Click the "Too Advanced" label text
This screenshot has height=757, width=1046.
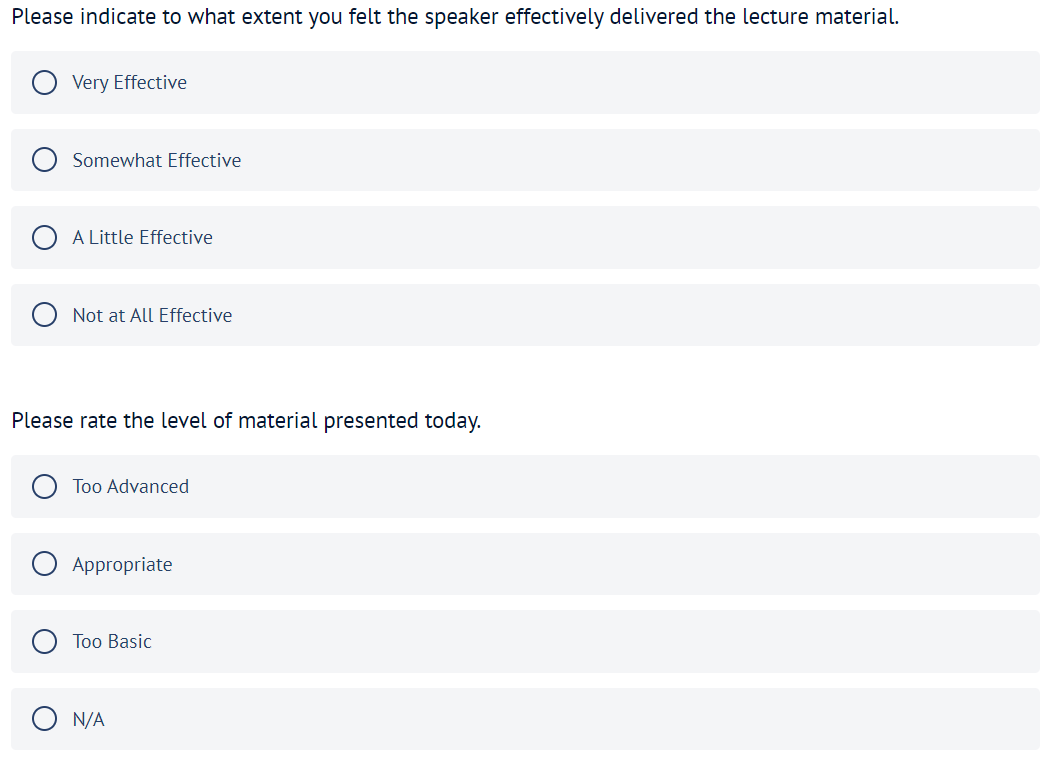click(130, 486)
